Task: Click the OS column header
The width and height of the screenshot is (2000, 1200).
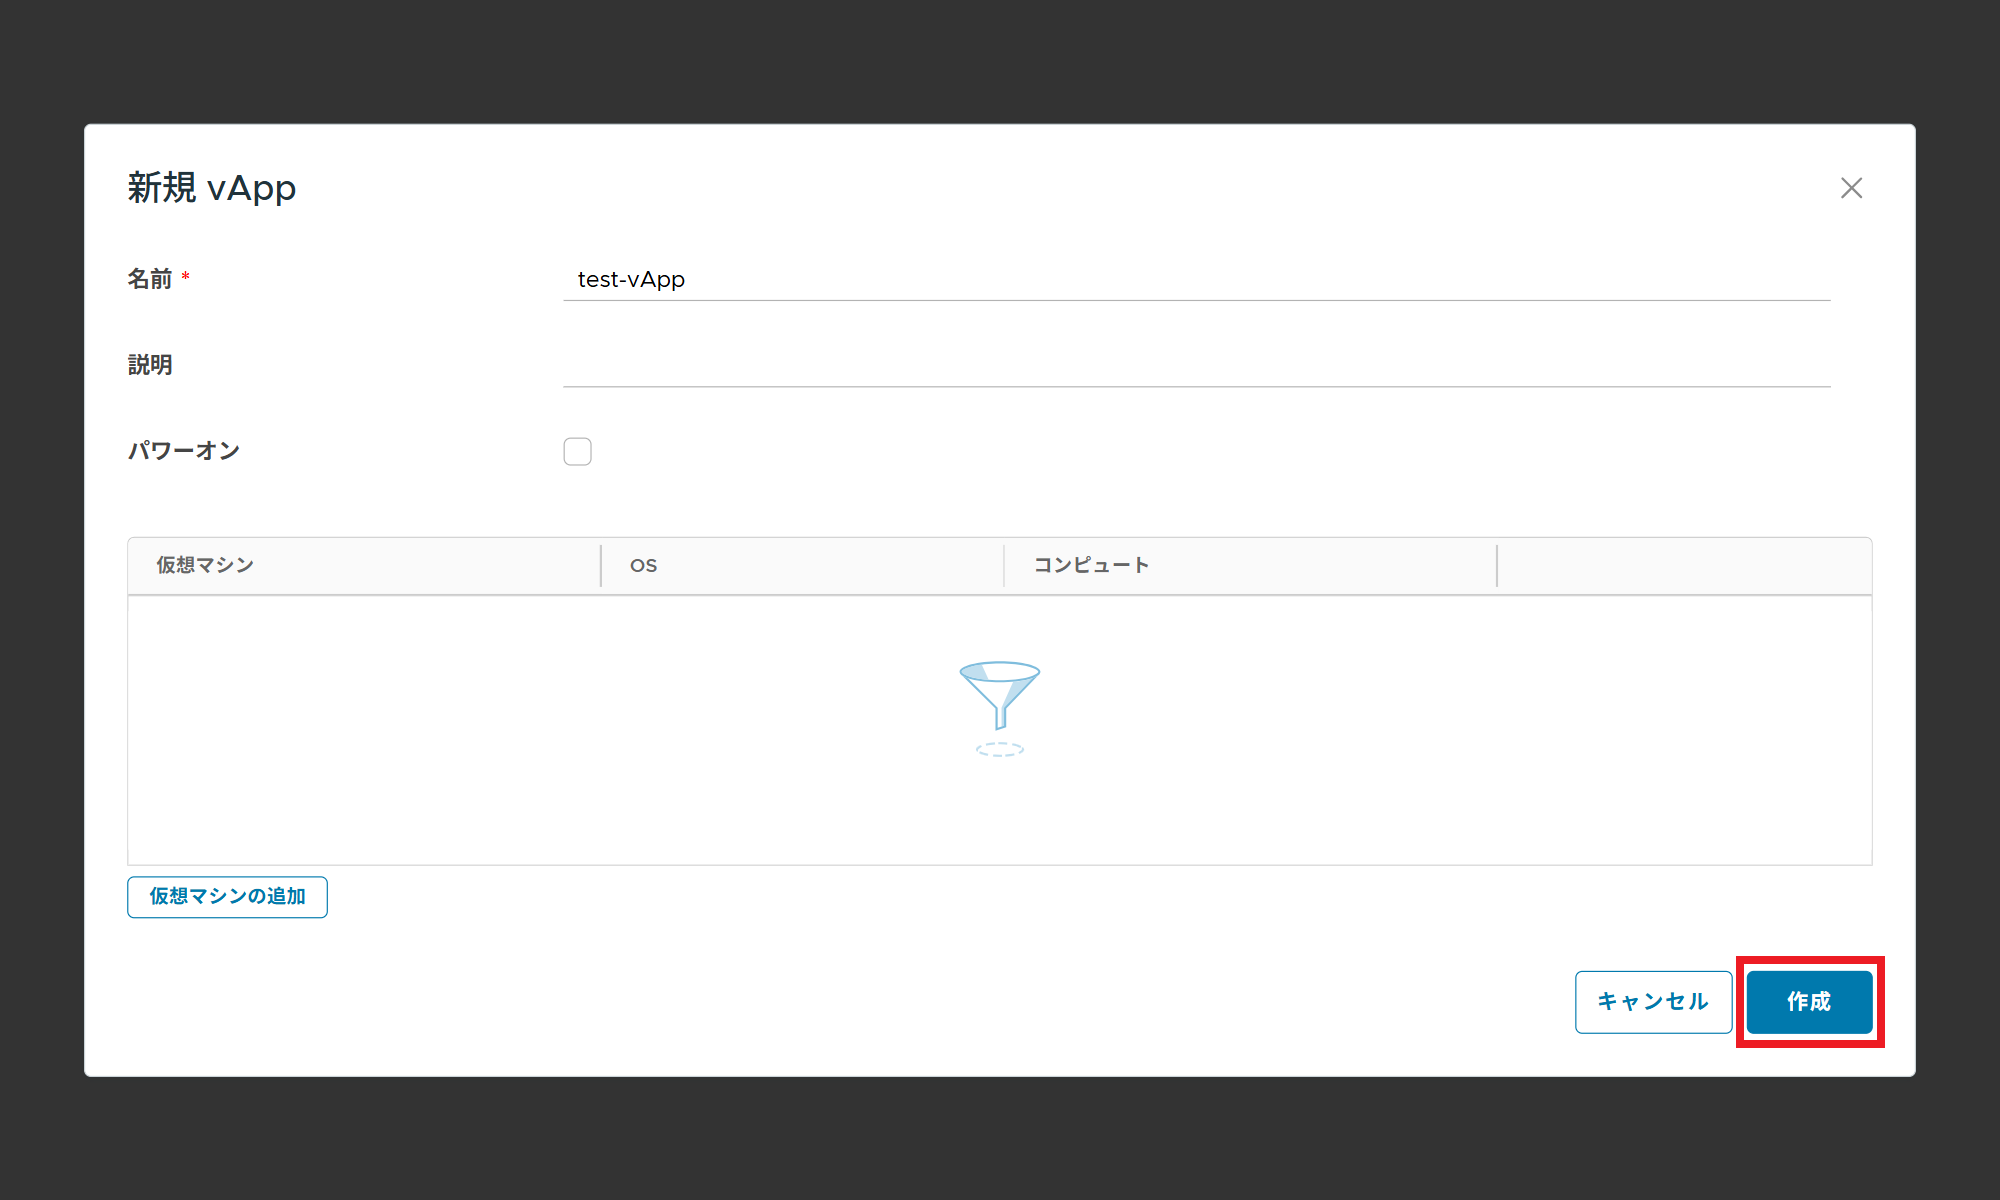Action: [x=643, y=565]
